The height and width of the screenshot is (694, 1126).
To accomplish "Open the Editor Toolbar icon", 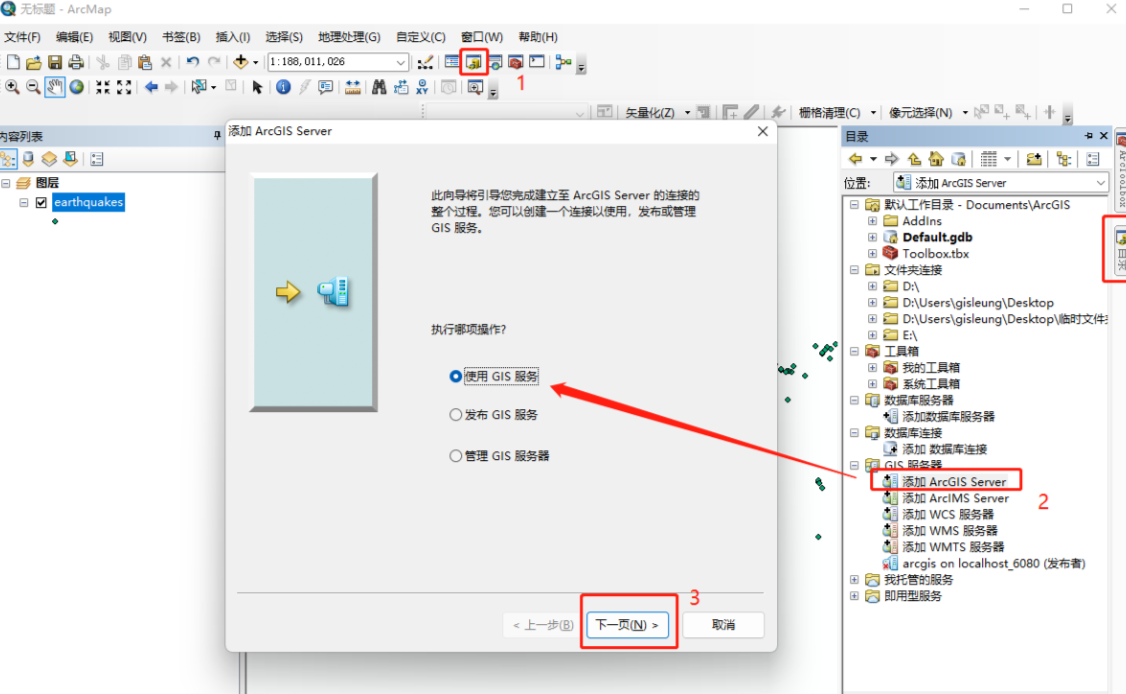I will pos(425,63).
